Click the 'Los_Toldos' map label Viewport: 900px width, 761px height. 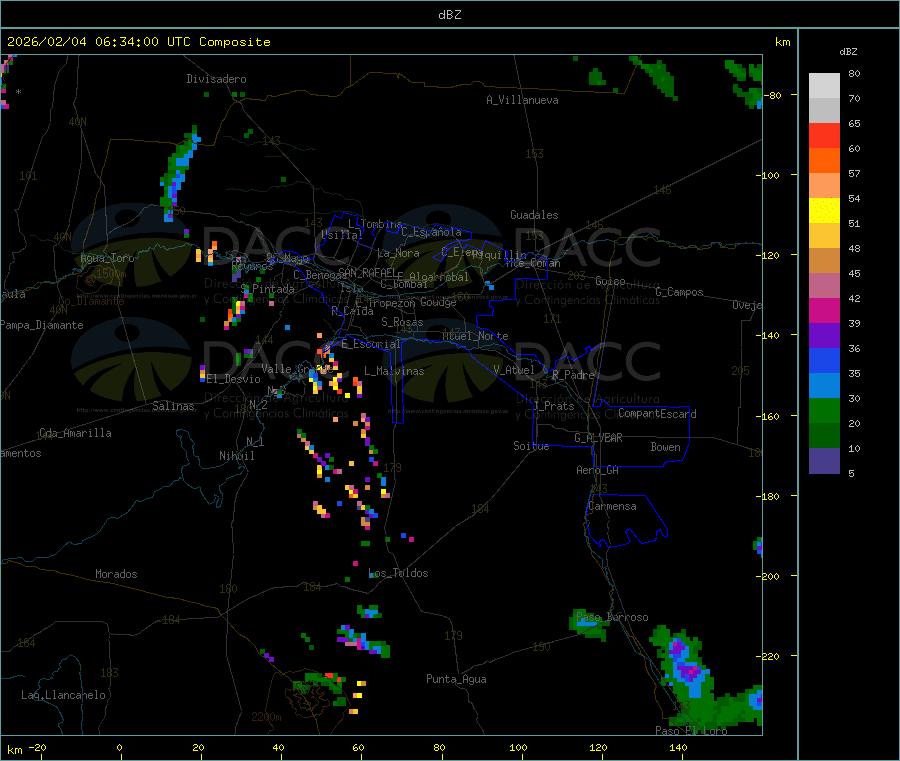click(x=398, y=573)
